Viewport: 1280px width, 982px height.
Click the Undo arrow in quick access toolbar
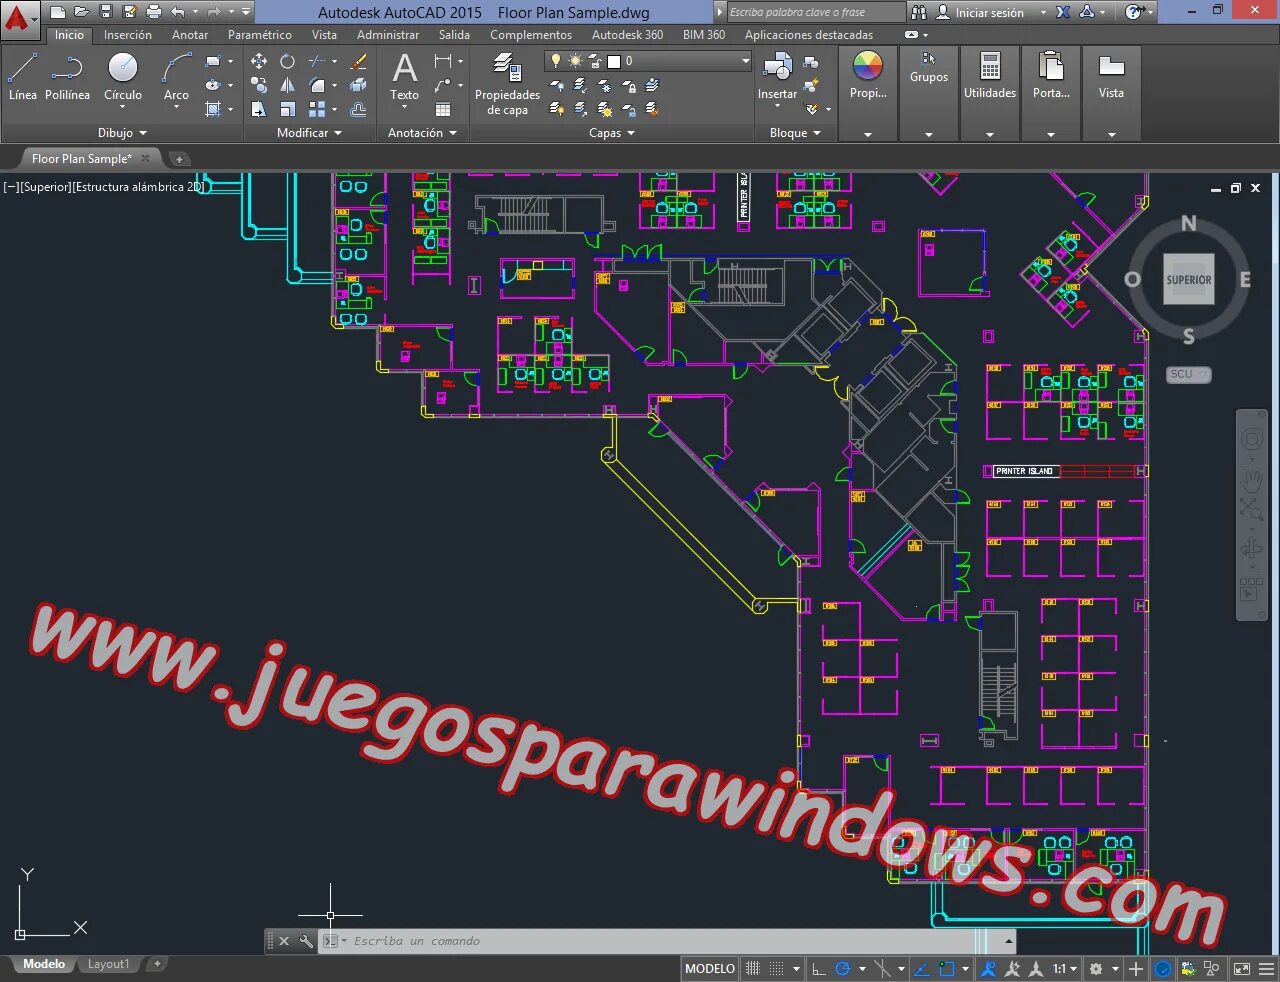pos(178,12)
